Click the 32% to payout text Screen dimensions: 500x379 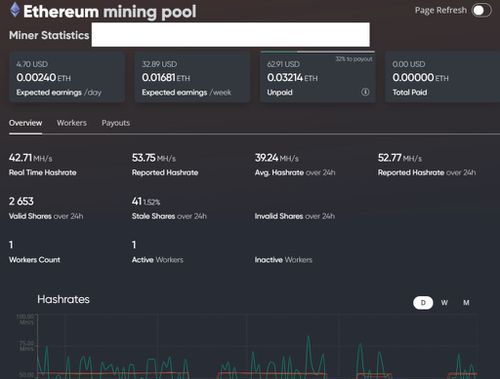pyautogui.click(x=354, y=59)
